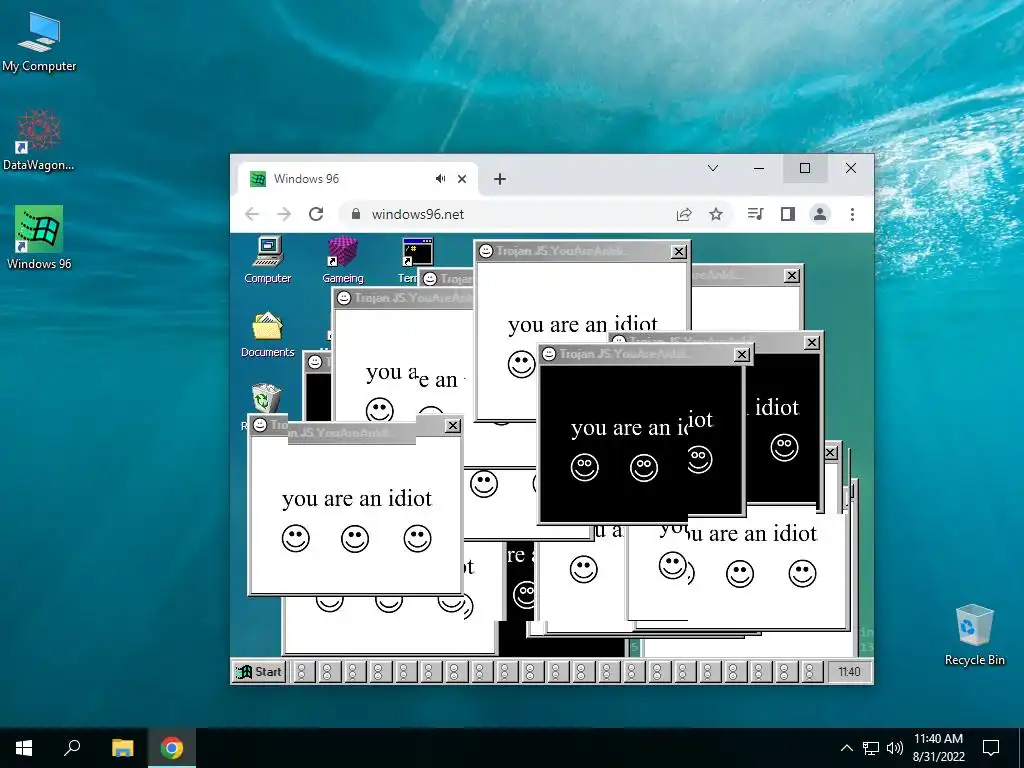This screenshot has height=768, width=1024.
Task: Close the front-left white idiot popup
Action: point(453,426)
